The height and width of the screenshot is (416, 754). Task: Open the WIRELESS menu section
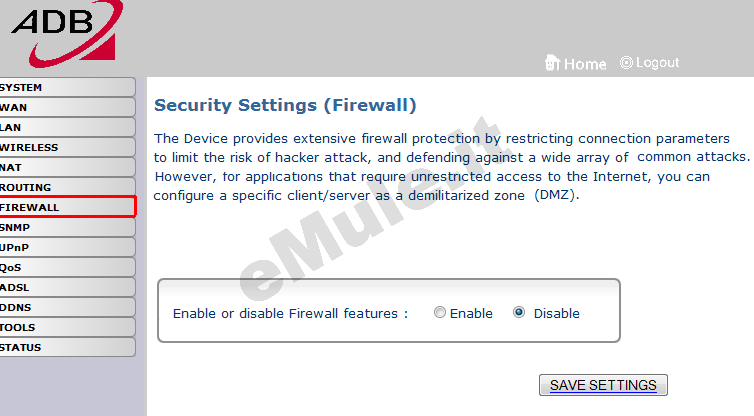pyautogui.click(x=67, y=147)
